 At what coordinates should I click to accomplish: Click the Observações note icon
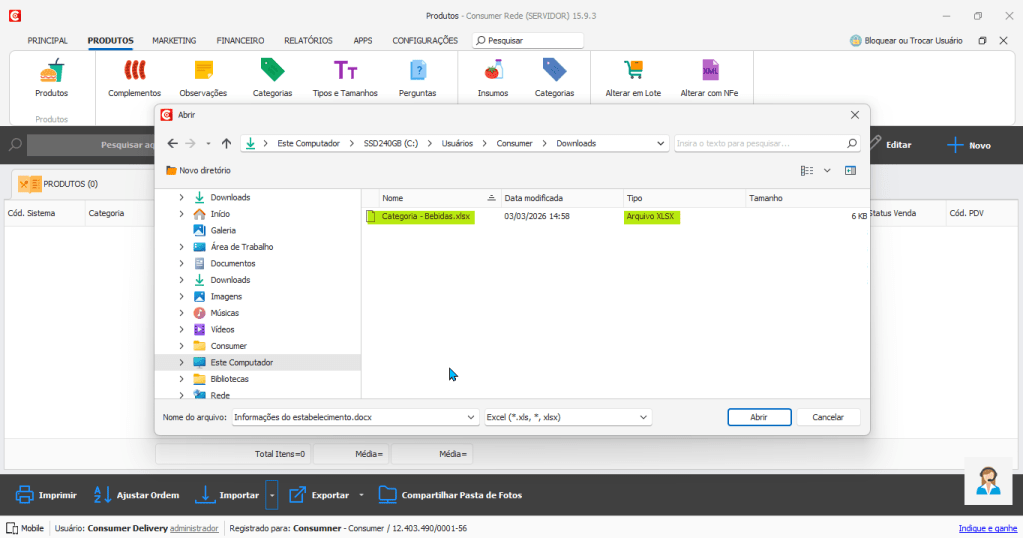click(x=203, y=72)
